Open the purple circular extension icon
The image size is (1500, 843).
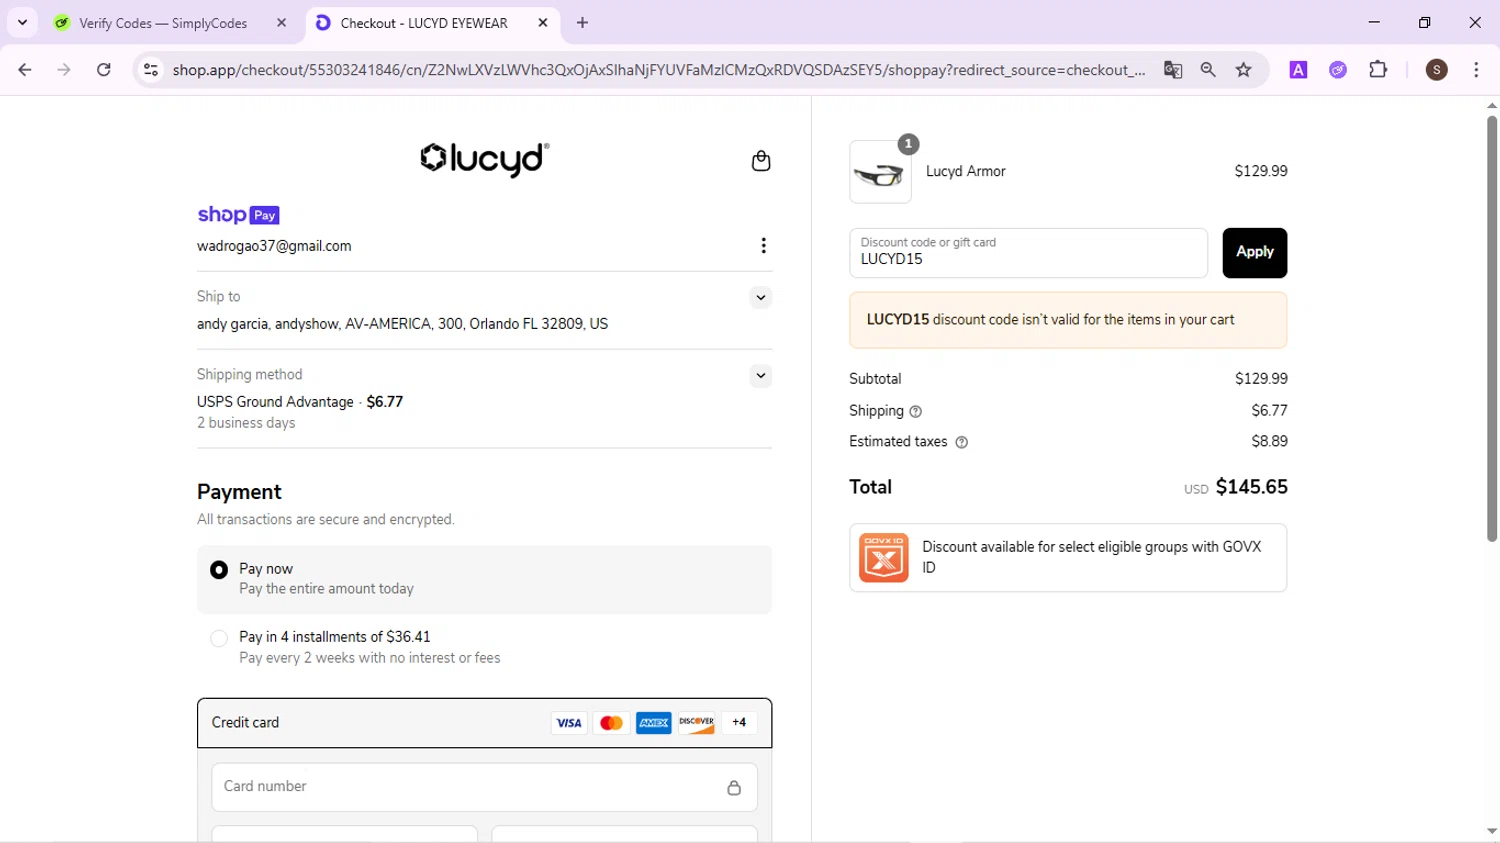(x=1338, y=70)
